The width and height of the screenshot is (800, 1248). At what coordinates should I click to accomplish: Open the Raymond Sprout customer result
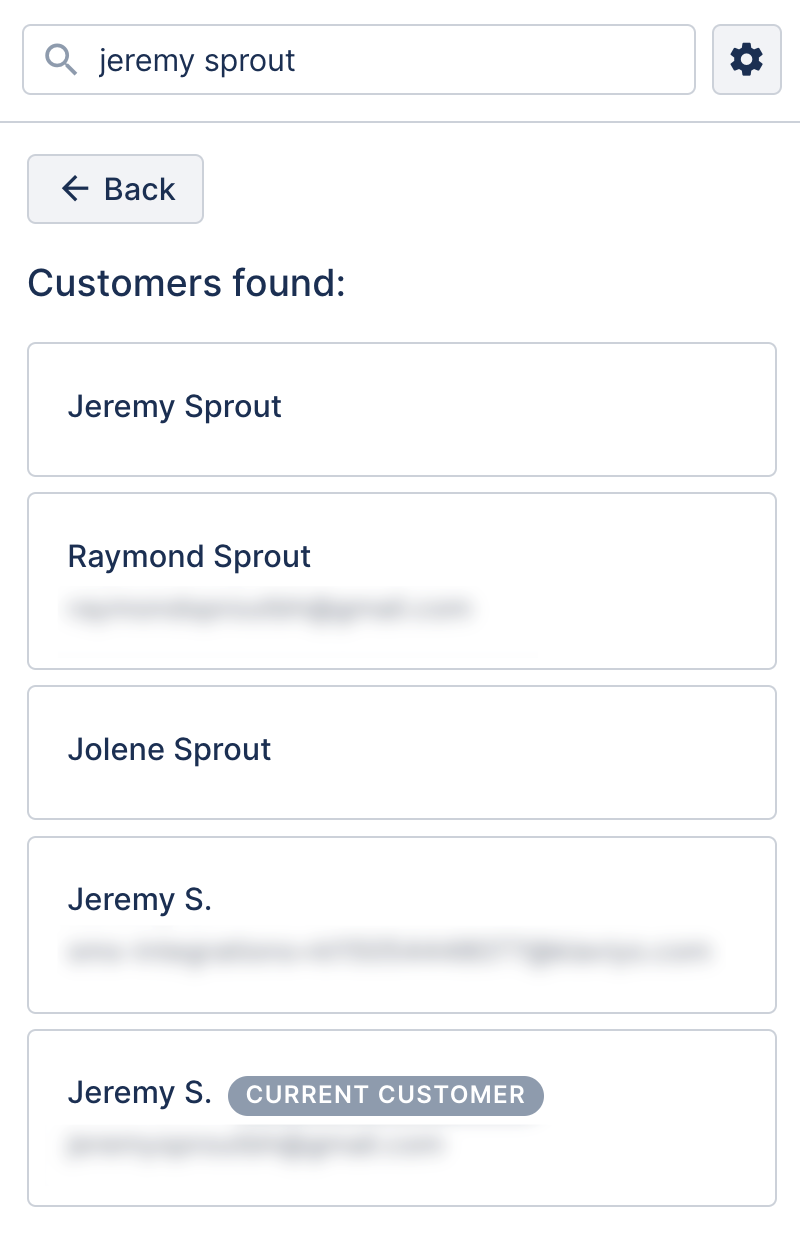pos(402,580)
